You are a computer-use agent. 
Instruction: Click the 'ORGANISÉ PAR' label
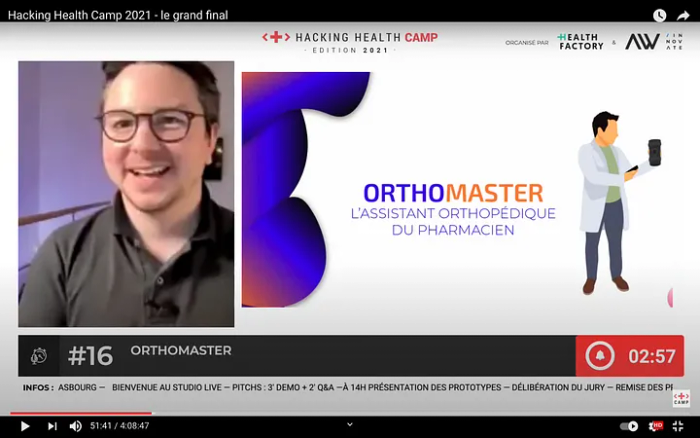tap(527, 43)
